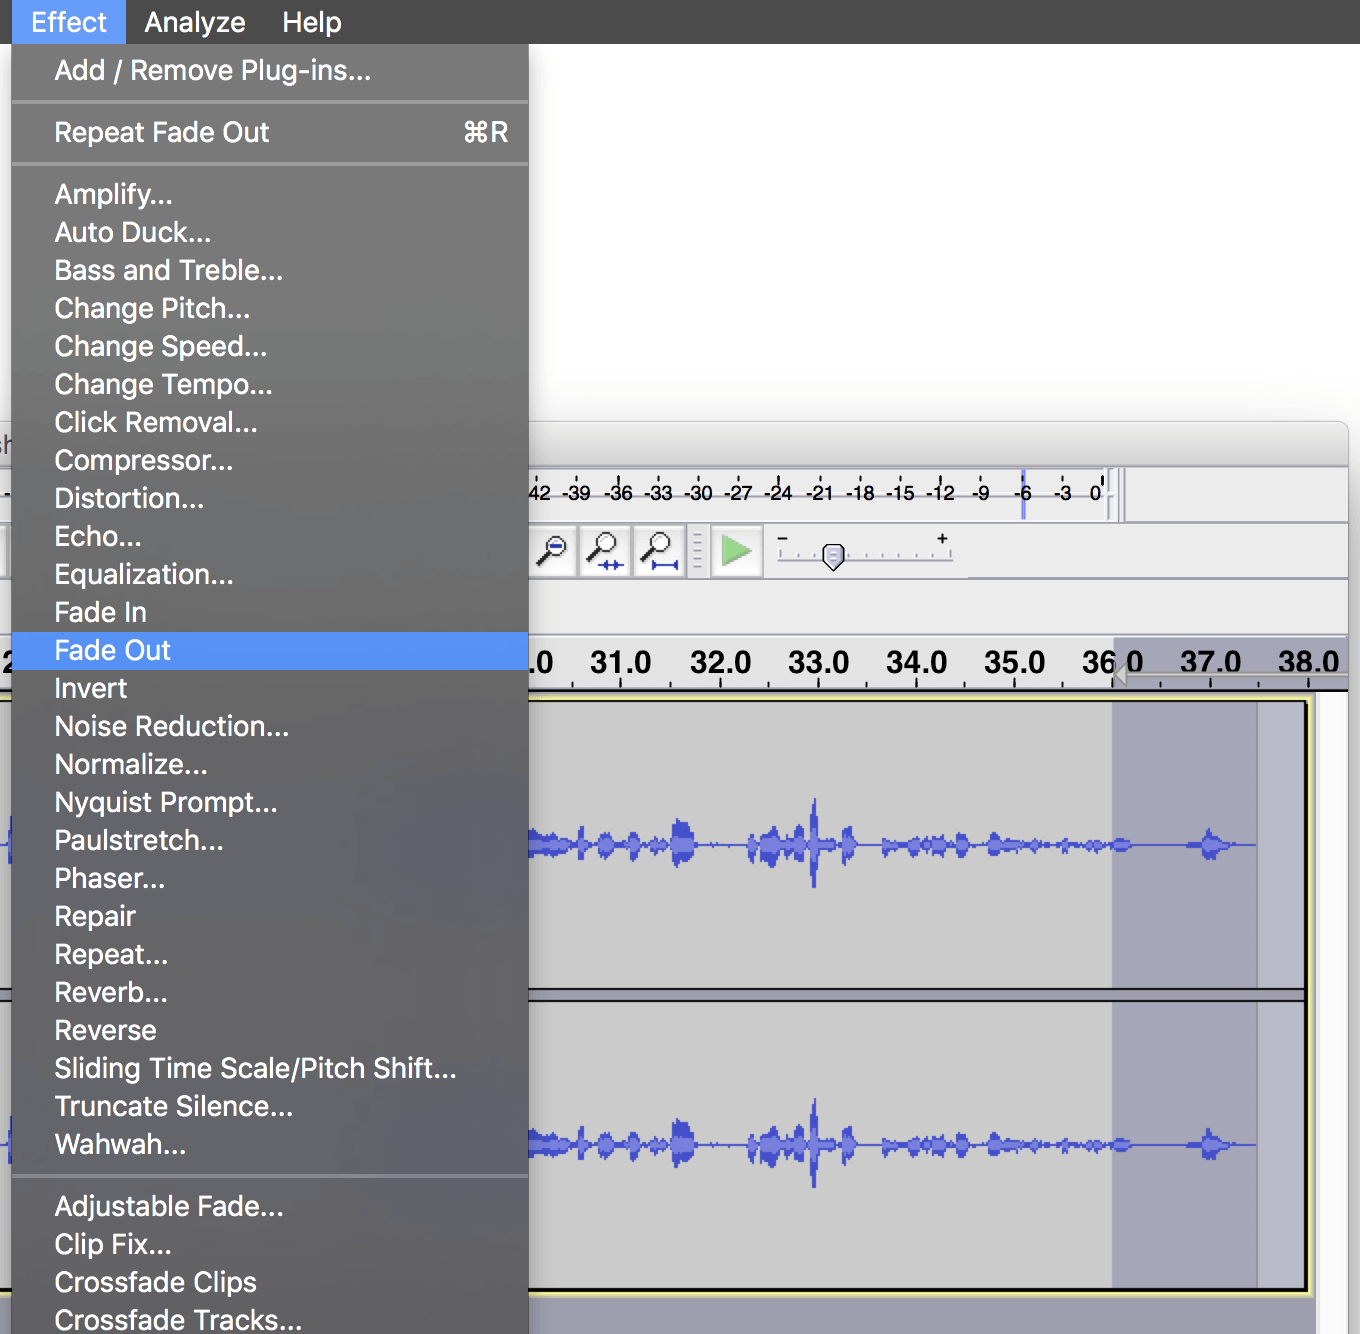This screenshot has width=1360, height=1334.
Task: Open the Amplify effect dialog
Action: click(x=113, y=194)
